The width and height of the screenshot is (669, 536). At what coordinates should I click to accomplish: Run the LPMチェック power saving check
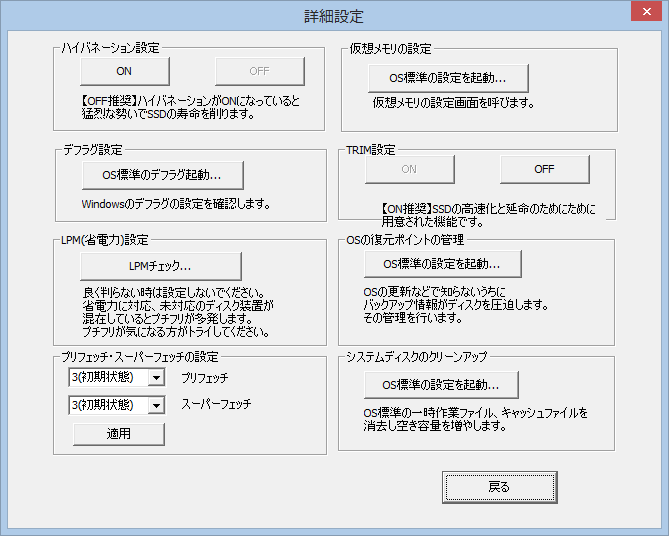(161, 266)
